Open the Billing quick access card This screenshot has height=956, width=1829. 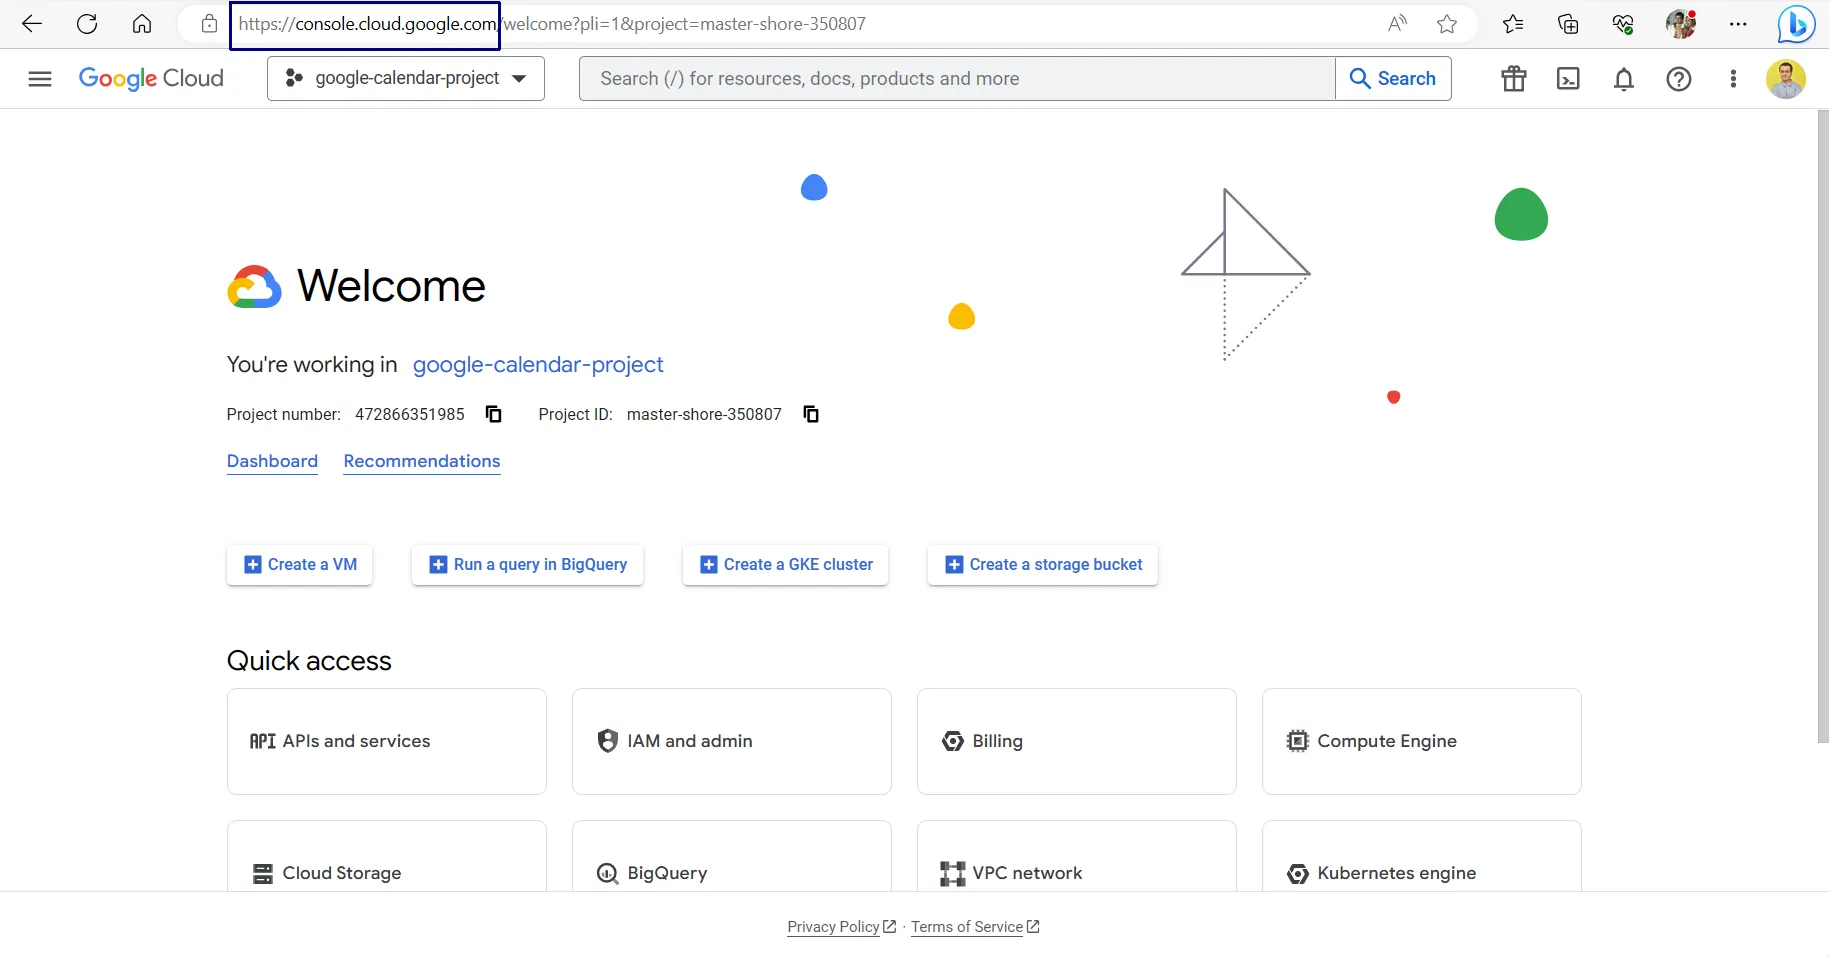point(1077,741)
